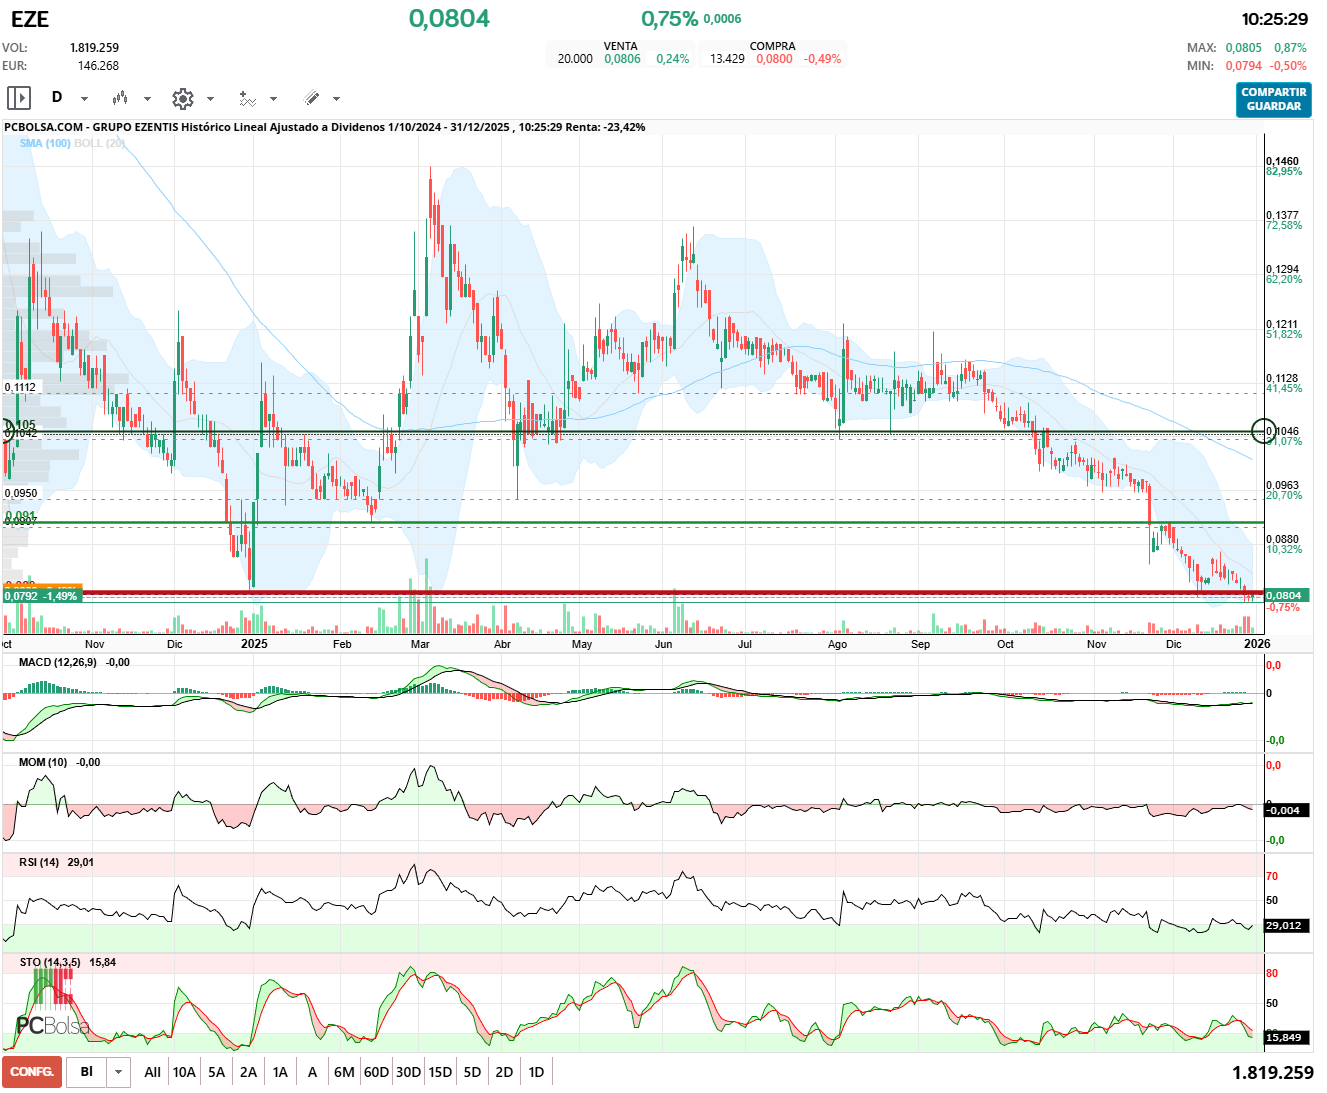The width and height of the screenshot is (1327, 1093).
Task: Click the add indicator icon
Action: pos(247,98)
